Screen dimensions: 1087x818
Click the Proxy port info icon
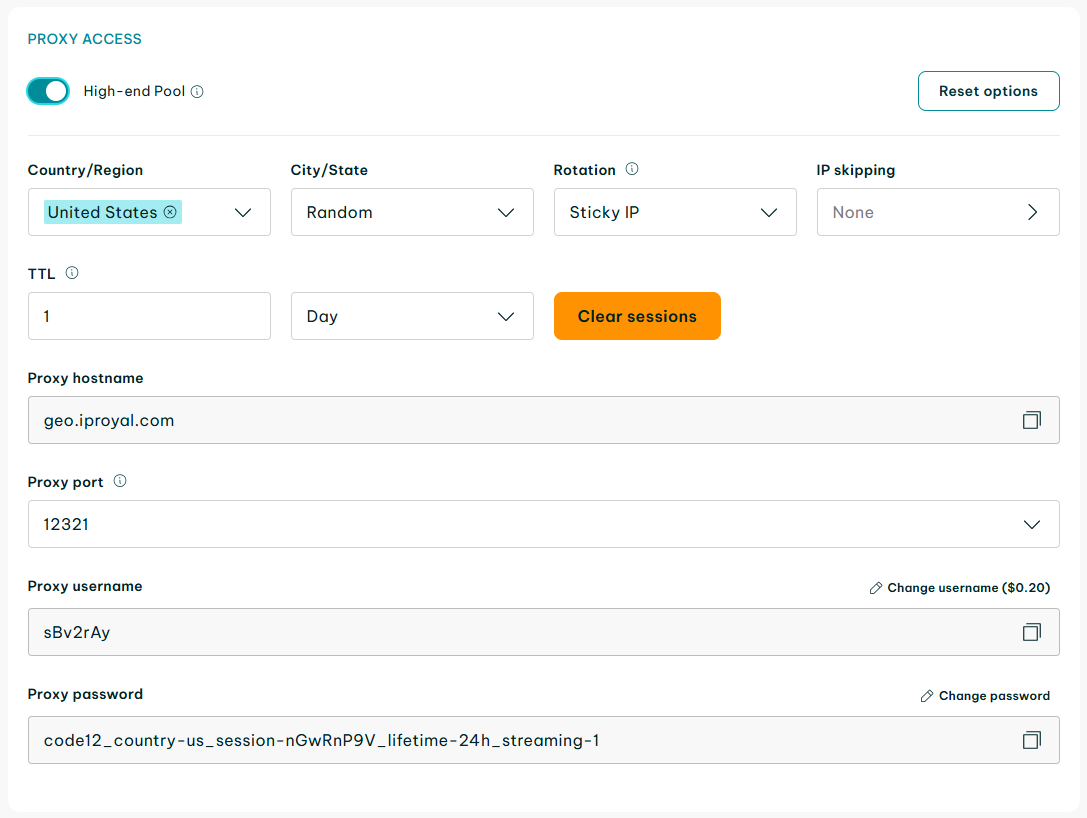click(120, 481)
